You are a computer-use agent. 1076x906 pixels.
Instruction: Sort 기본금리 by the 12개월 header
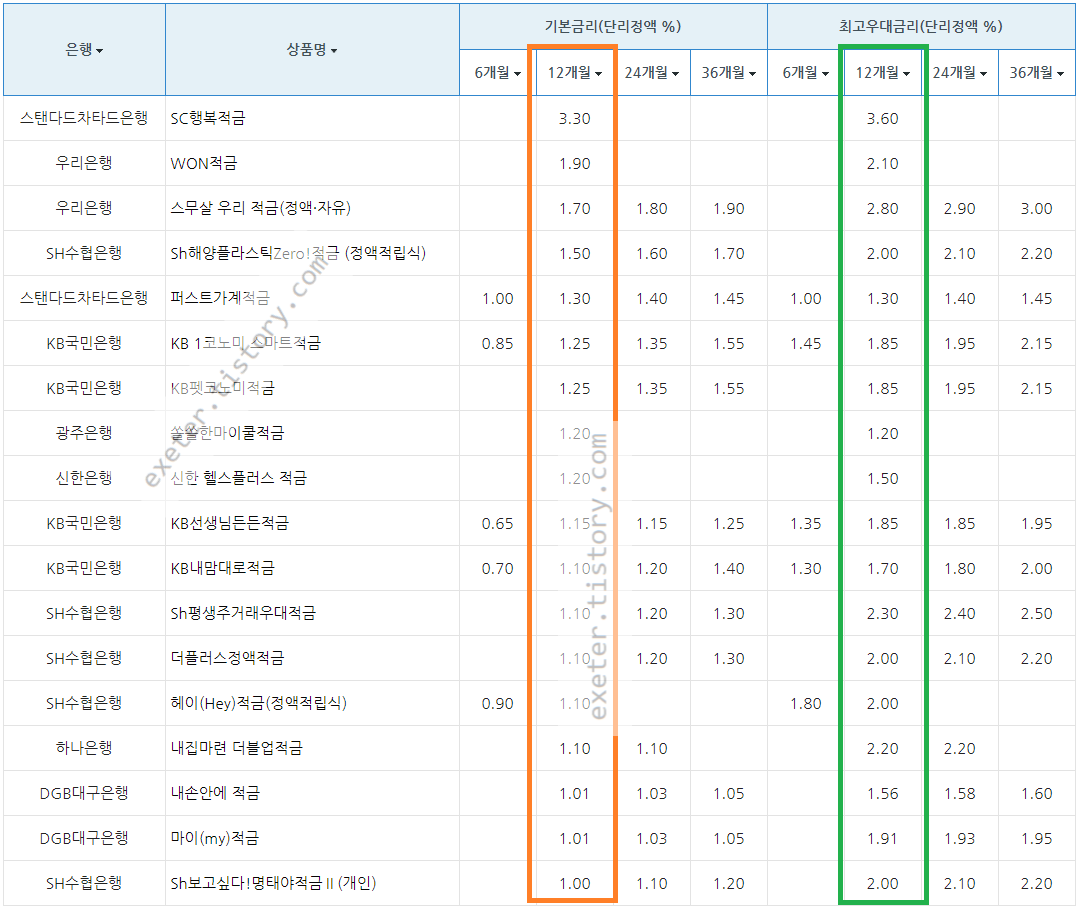[574, 72]
